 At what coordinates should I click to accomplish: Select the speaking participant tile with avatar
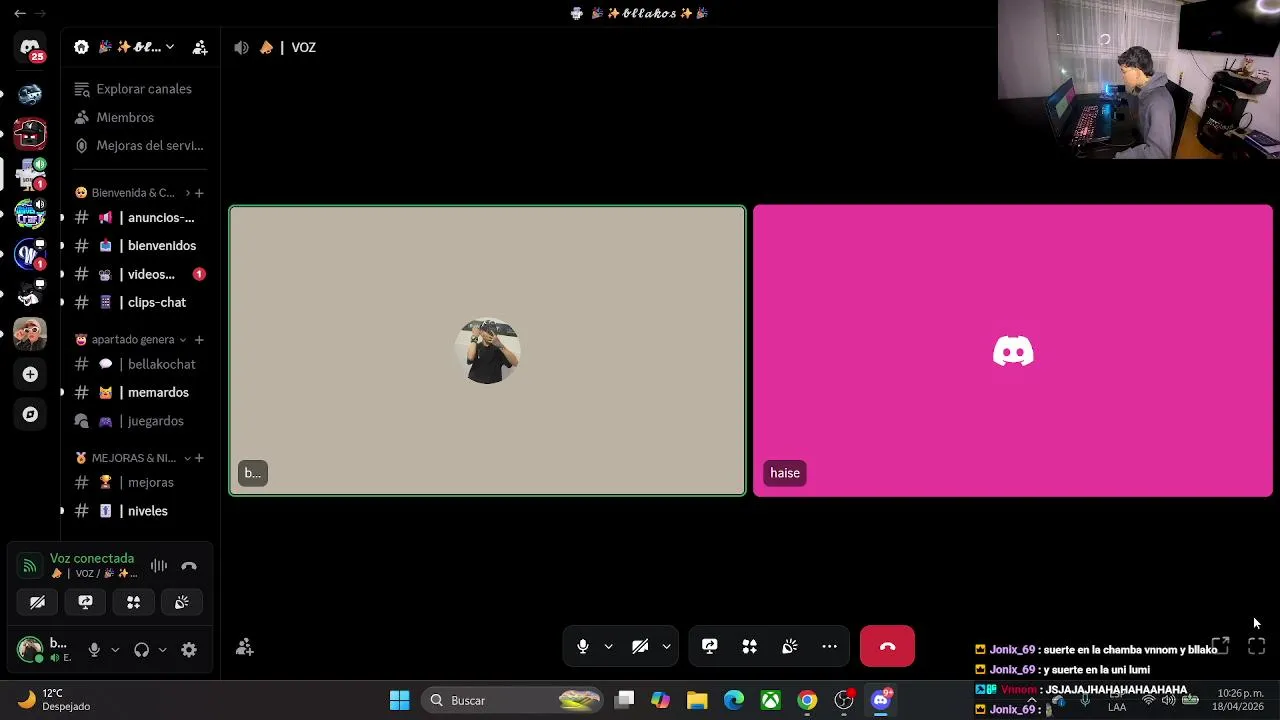487,350
